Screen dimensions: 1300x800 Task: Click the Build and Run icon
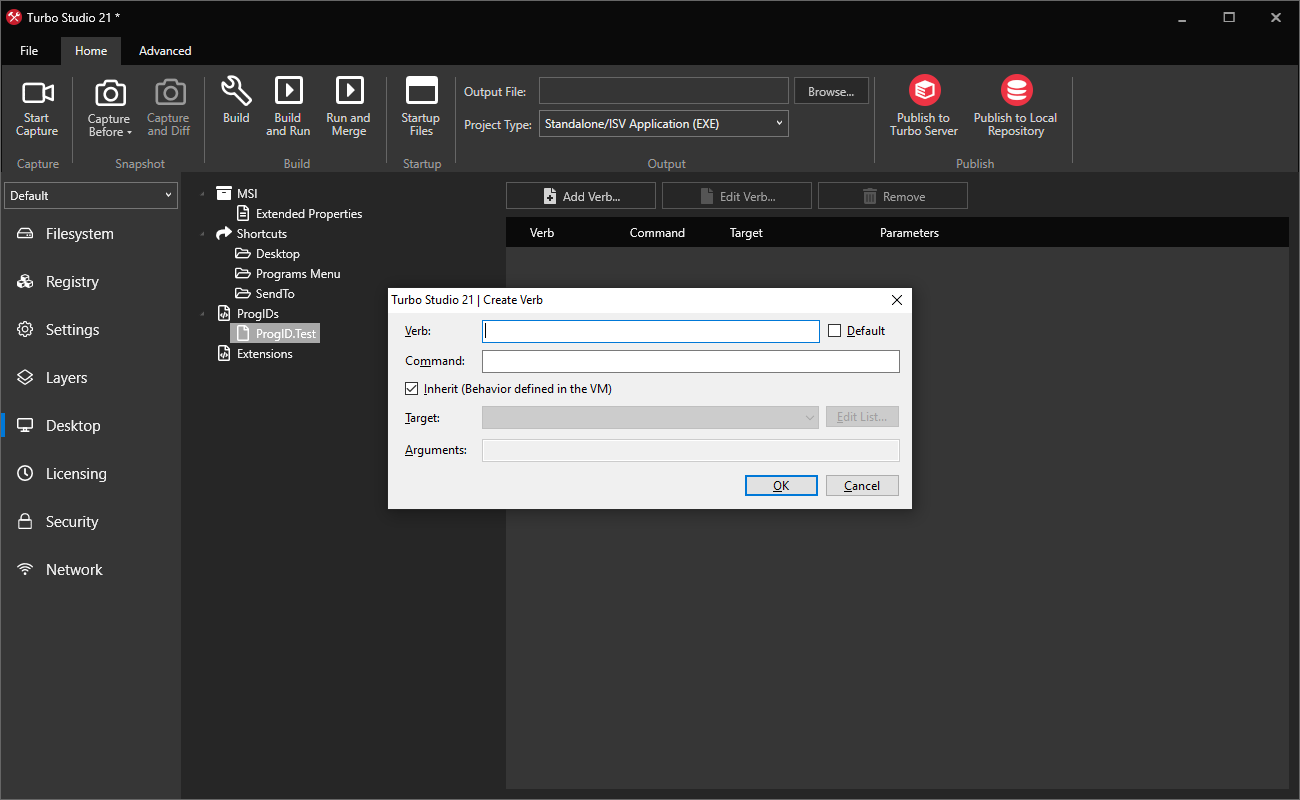[288, 91]
